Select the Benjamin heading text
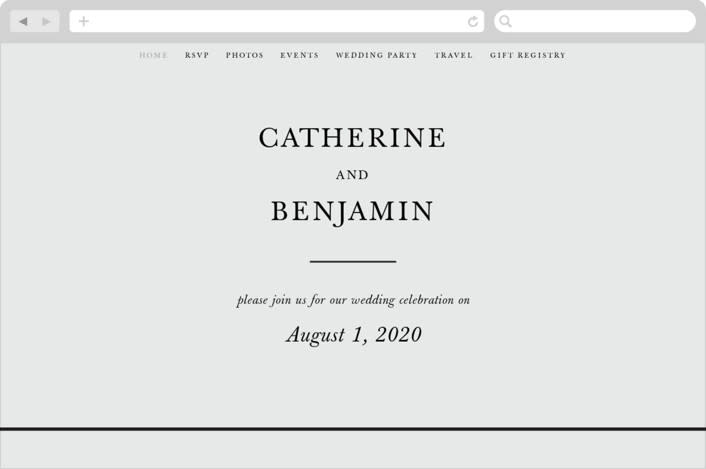706x469 pixels. tap(352, 212)
